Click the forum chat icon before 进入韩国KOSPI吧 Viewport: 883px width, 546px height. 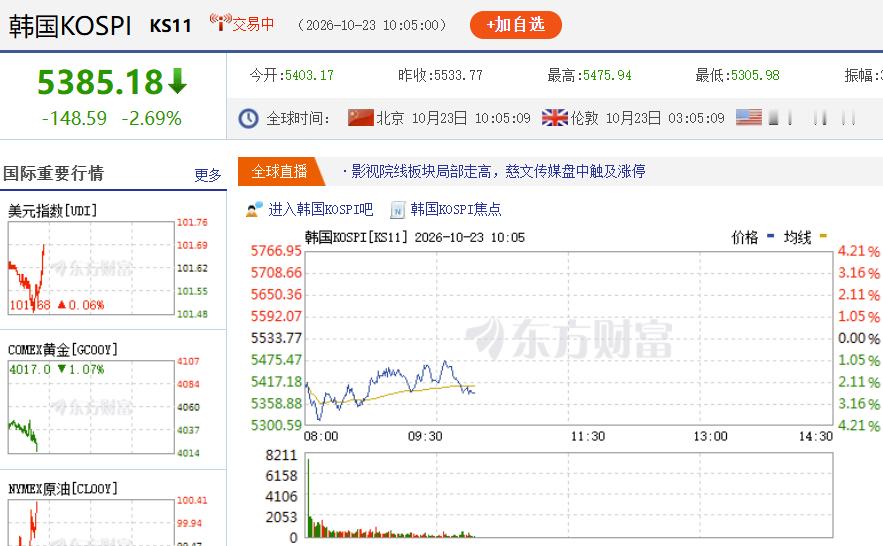255,209
